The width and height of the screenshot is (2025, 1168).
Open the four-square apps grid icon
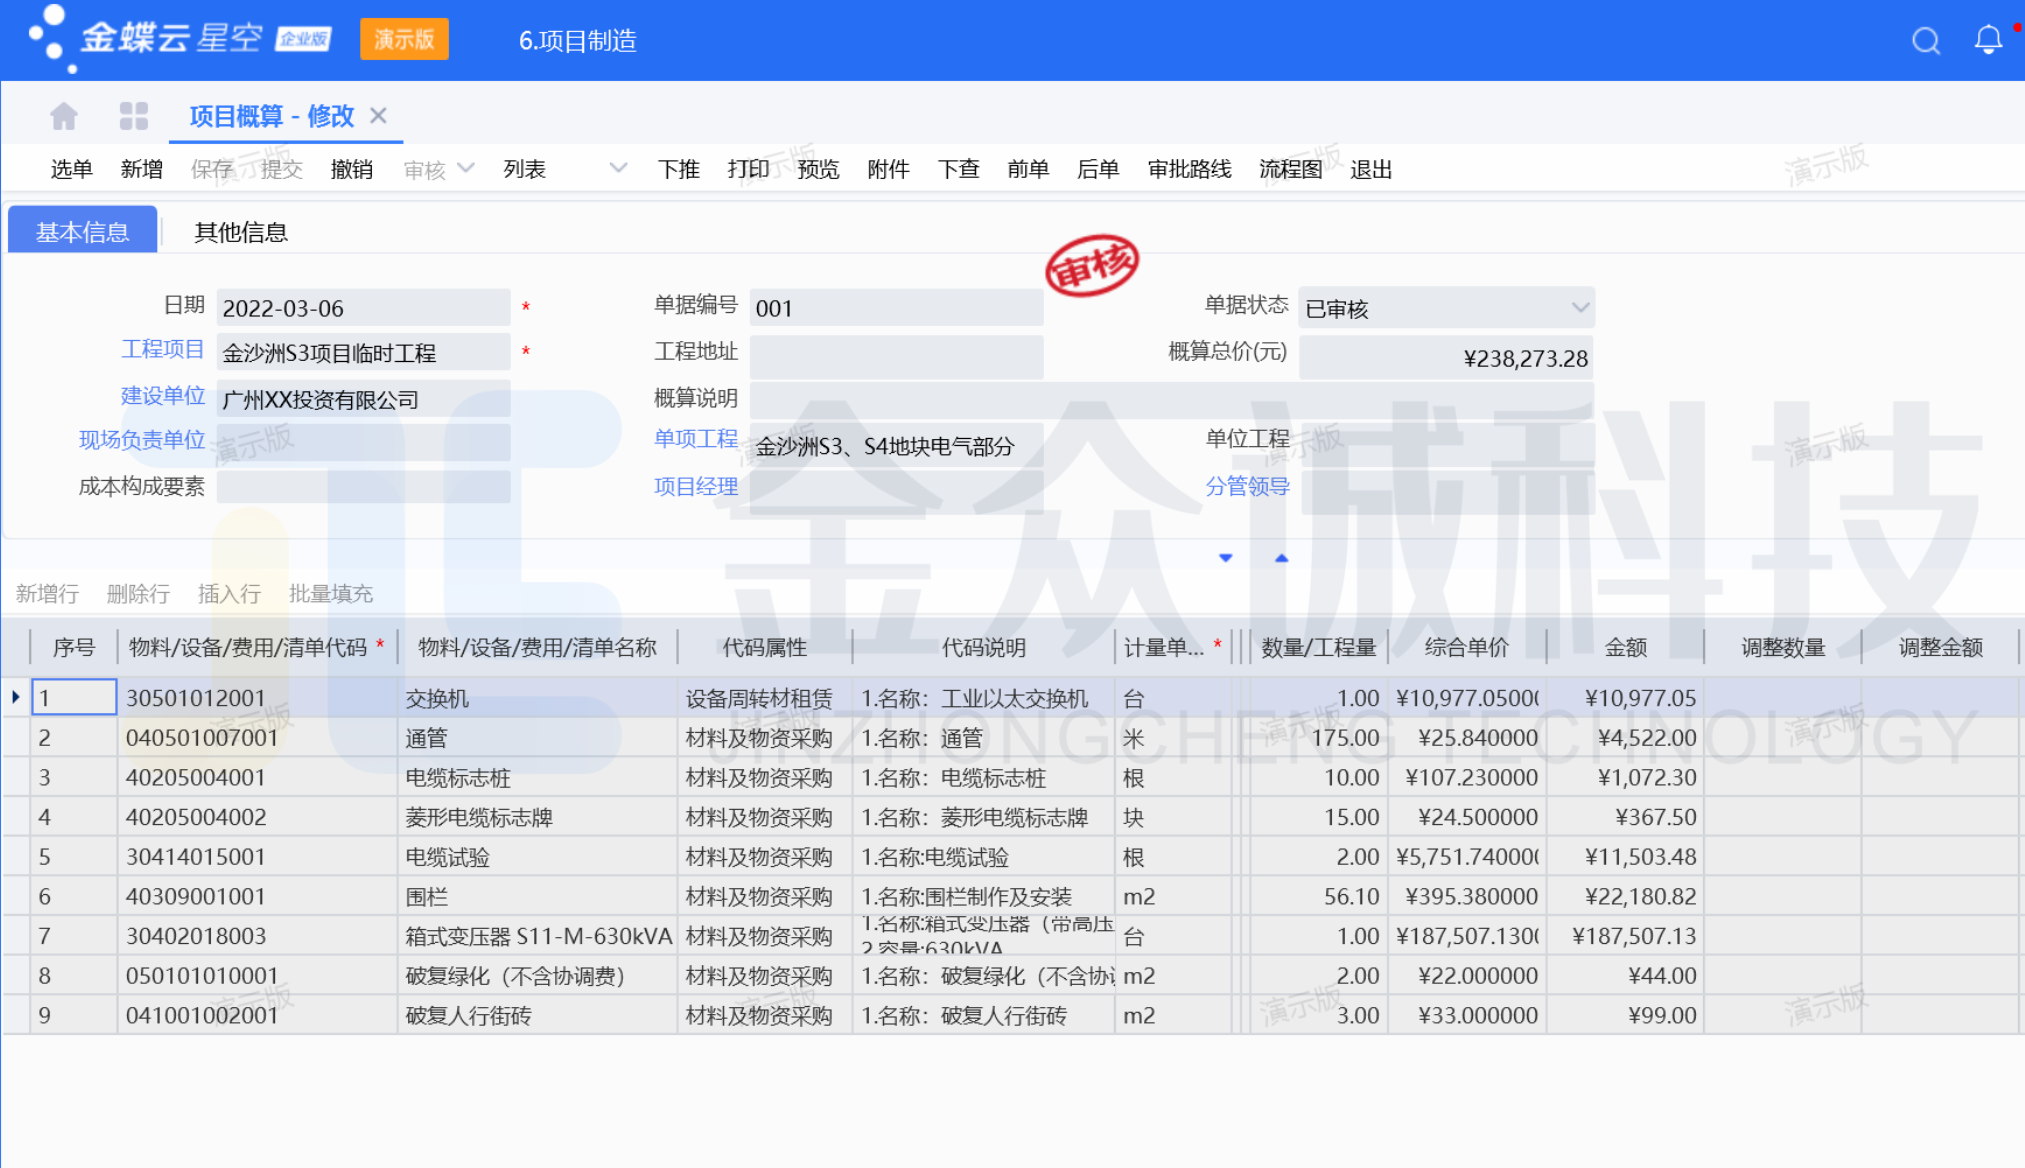click(133, 116)
